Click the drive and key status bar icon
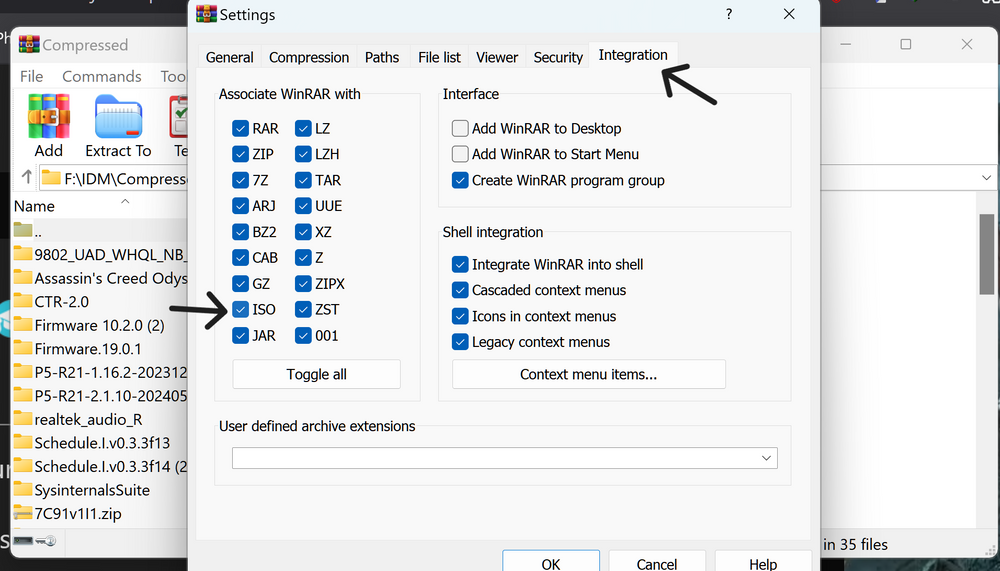The width and height of the screenshot is (1000, 571). 35,541
